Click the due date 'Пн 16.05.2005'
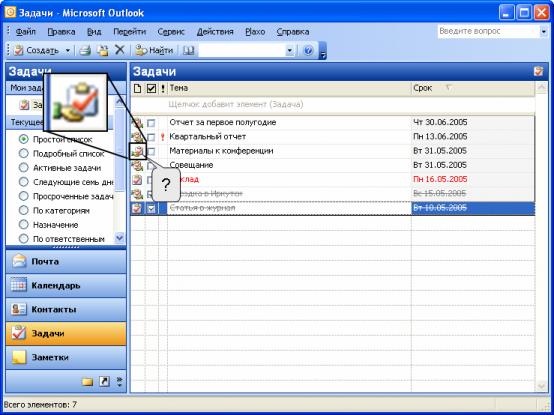The height and width of the screenshot is (415, 554). point(440,179)
